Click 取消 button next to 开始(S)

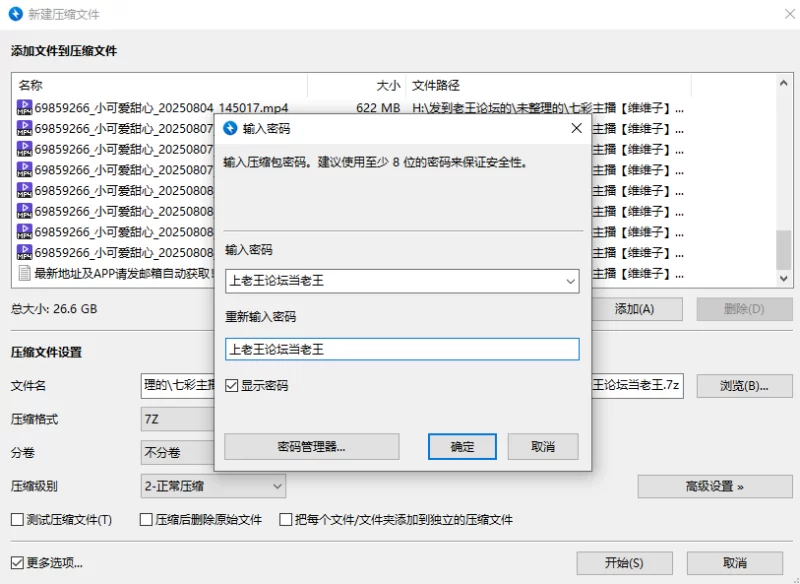pos(735,563)
